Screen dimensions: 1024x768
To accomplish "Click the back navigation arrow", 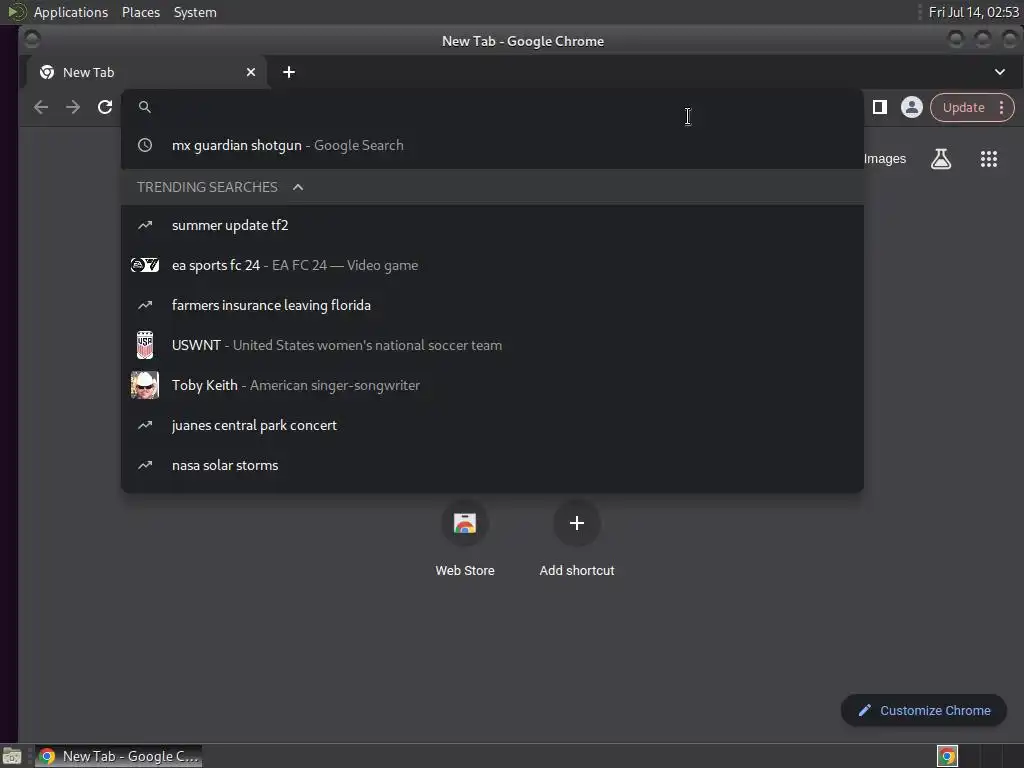I will 40,107.
